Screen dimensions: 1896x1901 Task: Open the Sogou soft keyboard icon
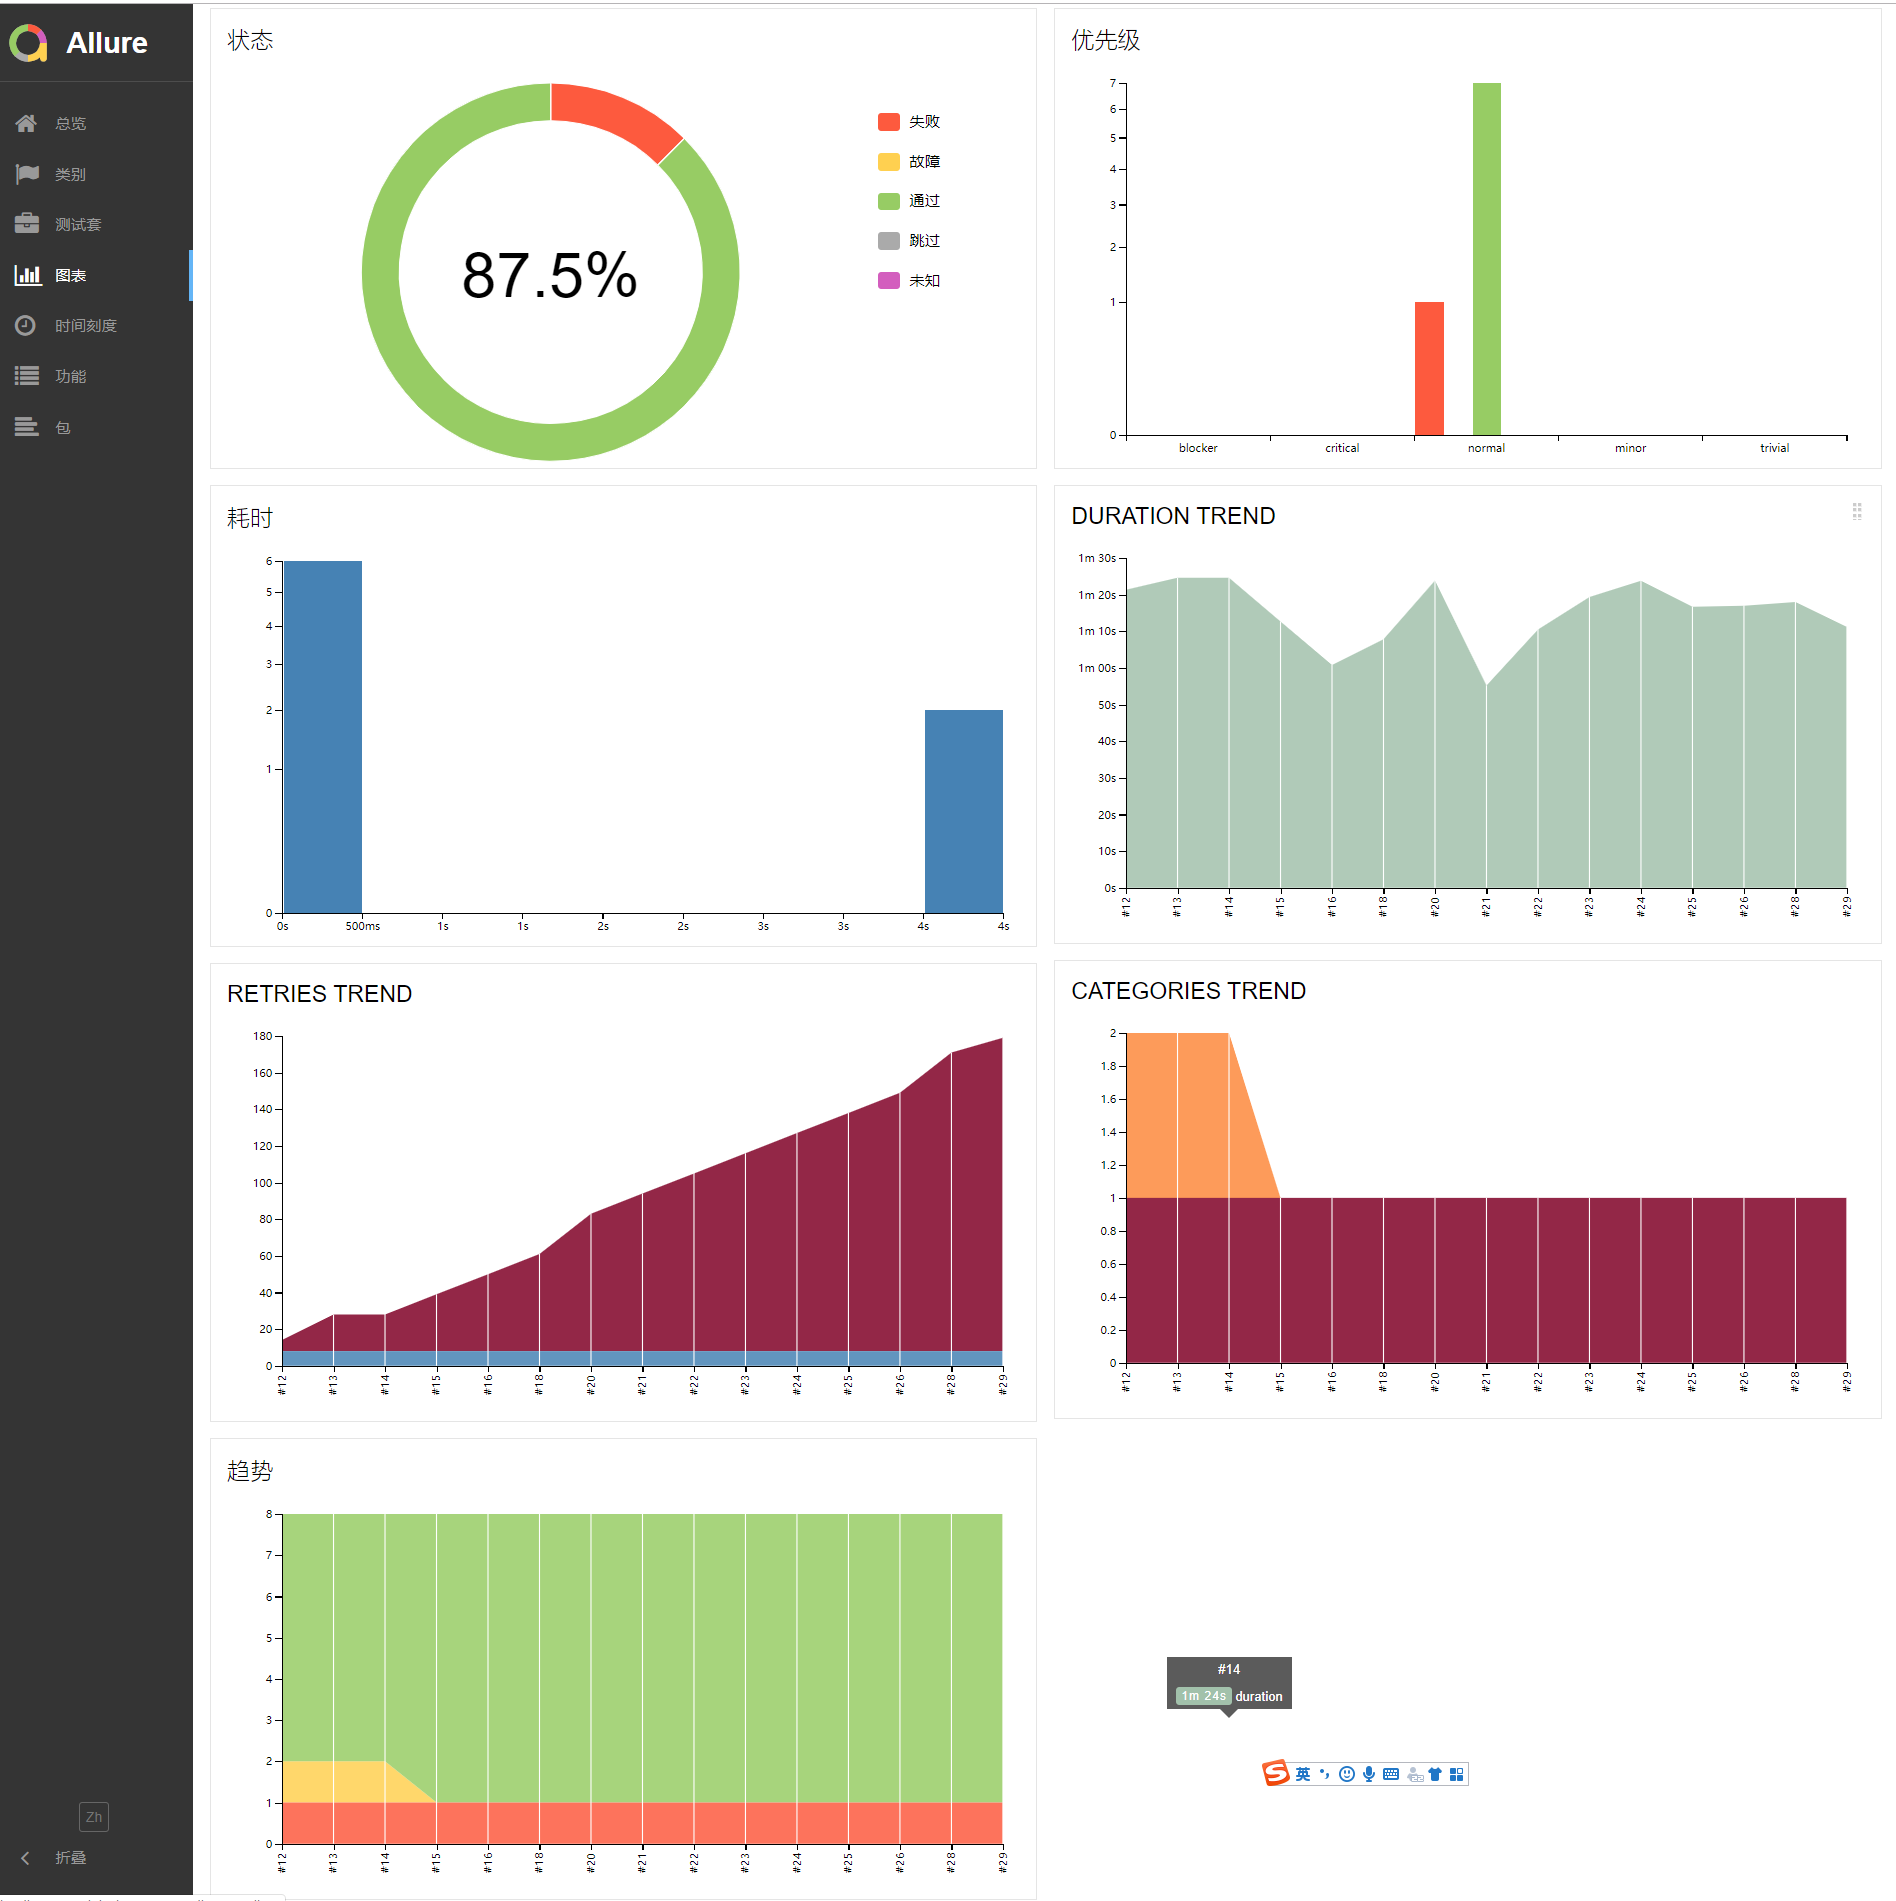(x=1391, y=1774)
